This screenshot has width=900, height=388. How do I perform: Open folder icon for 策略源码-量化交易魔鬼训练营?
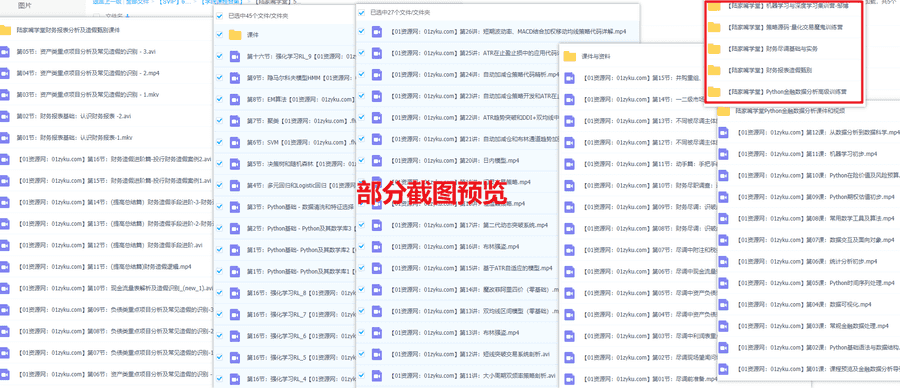click(713, 27)
